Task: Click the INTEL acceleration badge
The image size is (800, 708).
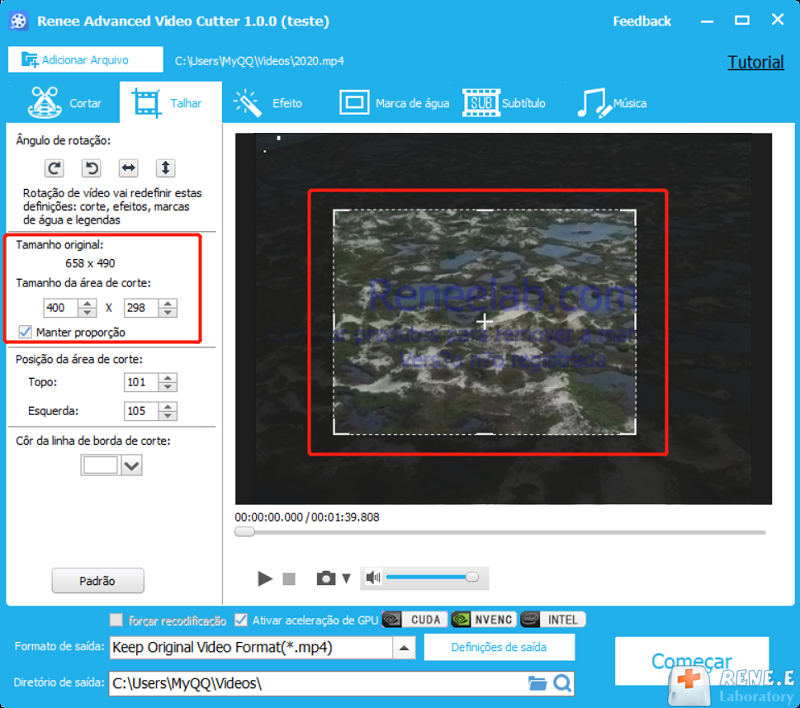Action: [553, 619]
